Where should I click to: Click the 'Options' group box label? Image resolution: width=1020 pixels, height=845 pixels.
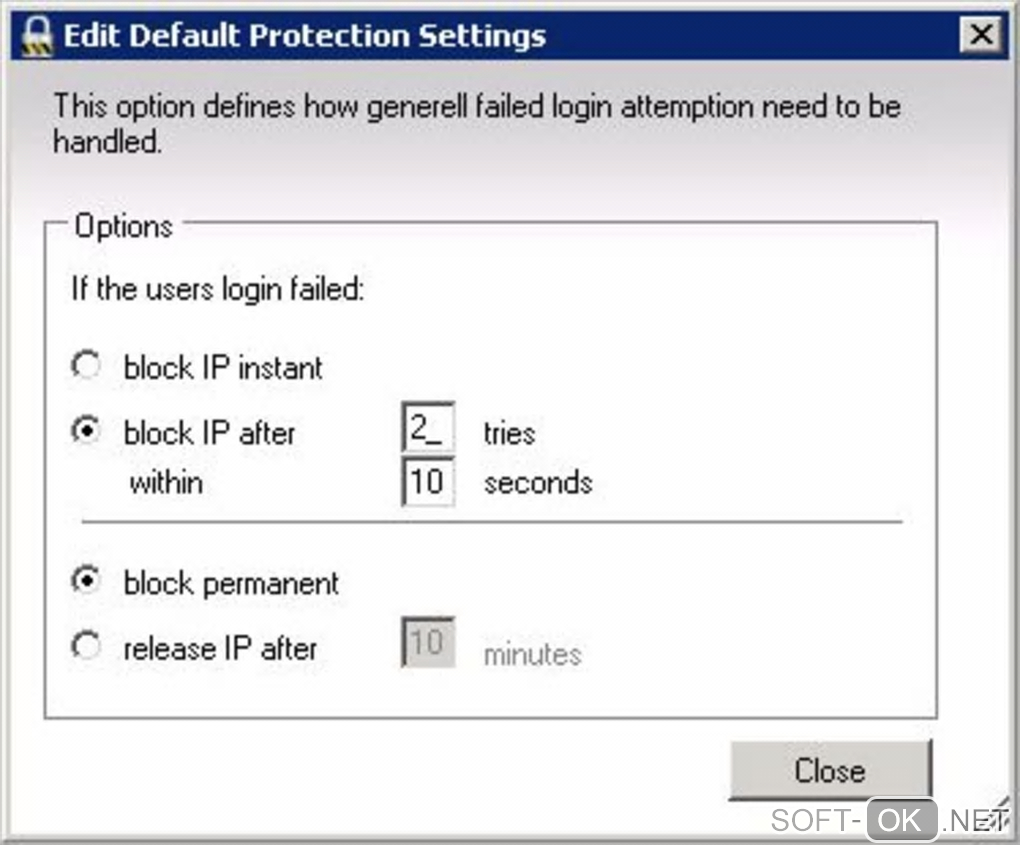click(x=124, y=226)
